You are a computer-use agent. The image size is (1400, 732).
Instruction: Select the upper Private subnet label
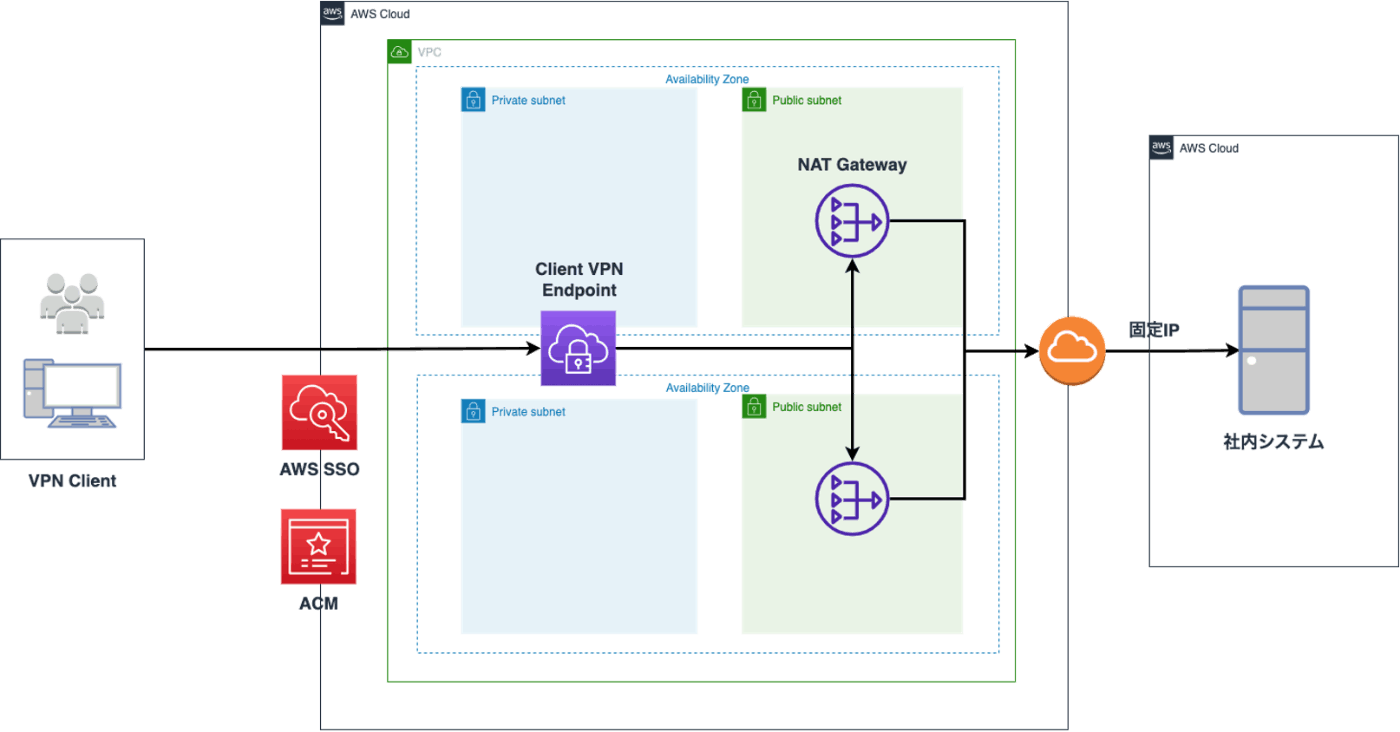[528, 100]
